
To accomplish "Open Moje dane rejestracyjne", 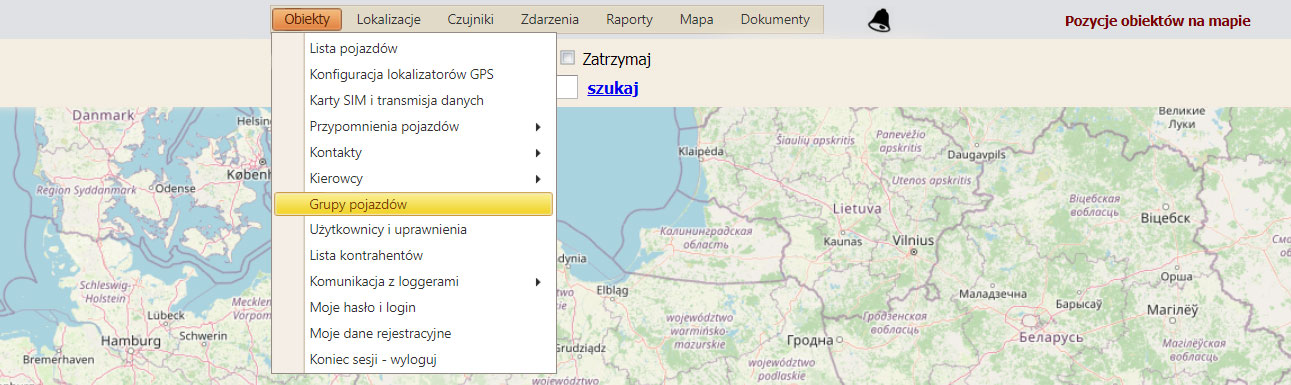I will point(413,334).
